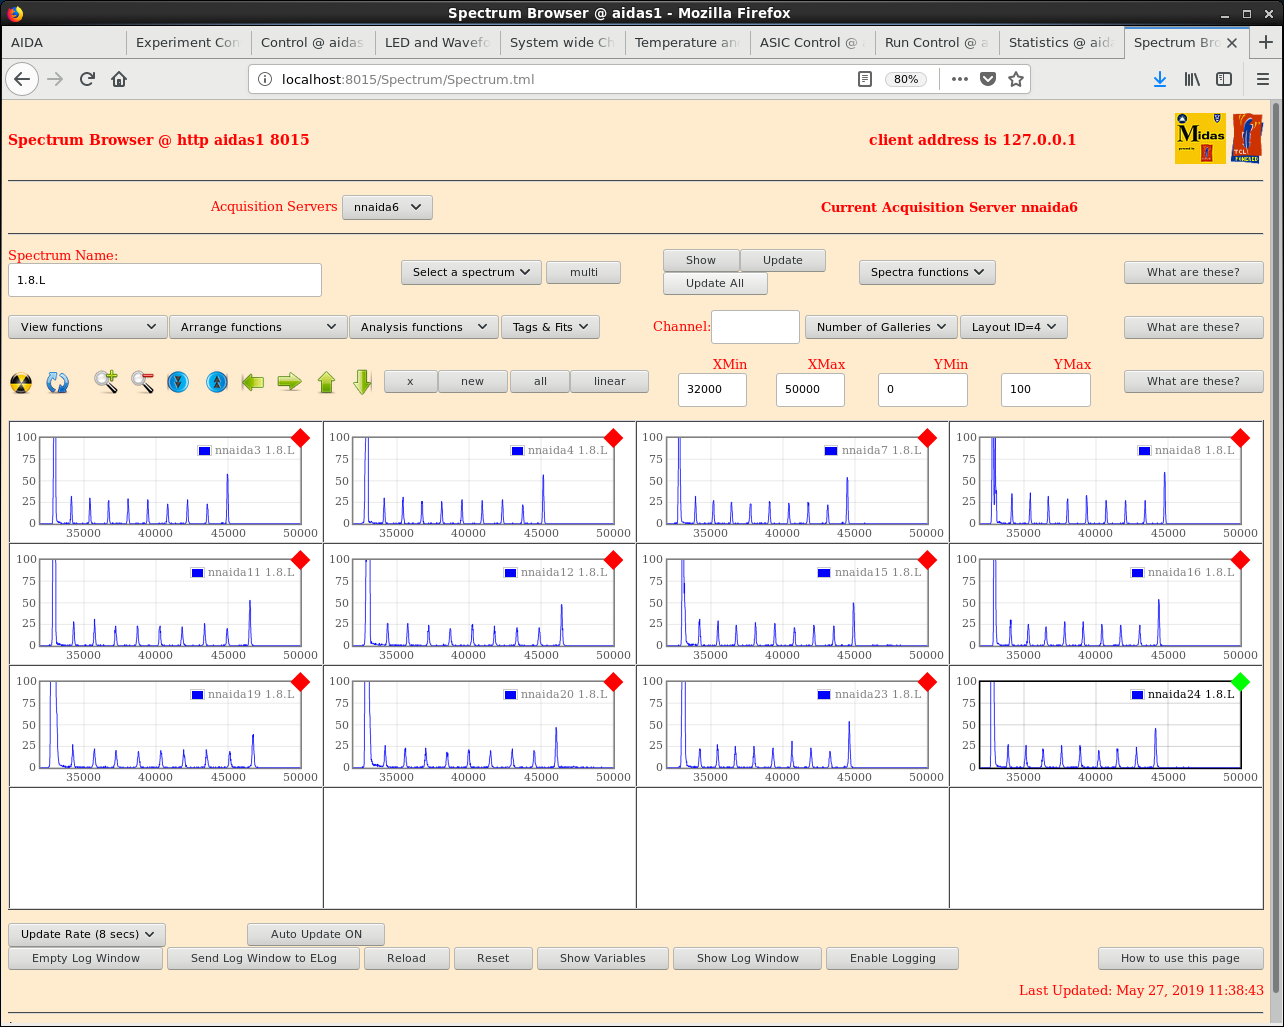
Task: Click the red diamond marker on nnaida19 spectrum
Action: 300,682
